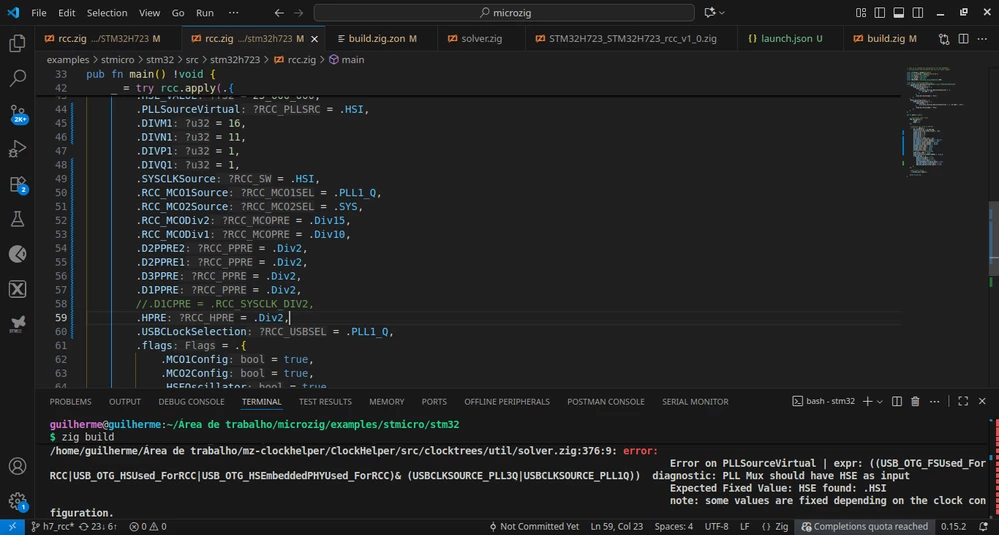Open Copilot chat icon in title bar
This screenshot has height=535, width=999.
pos(710,13)
